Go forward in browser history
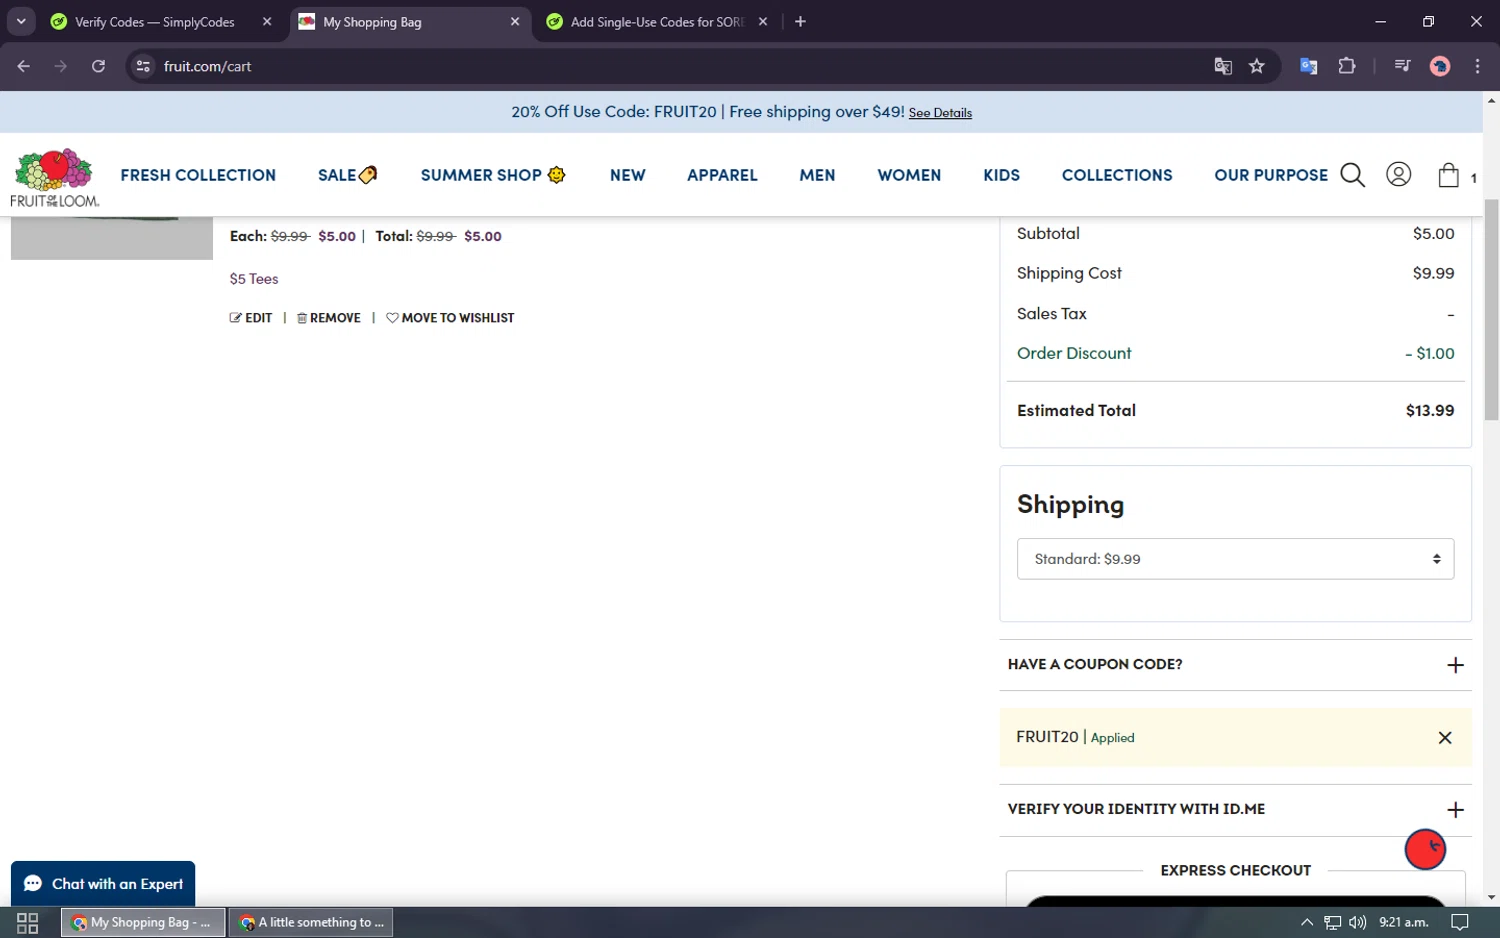Image resolution: width=1500 pixels, height=938 pixels. click(x=61, y=66)
